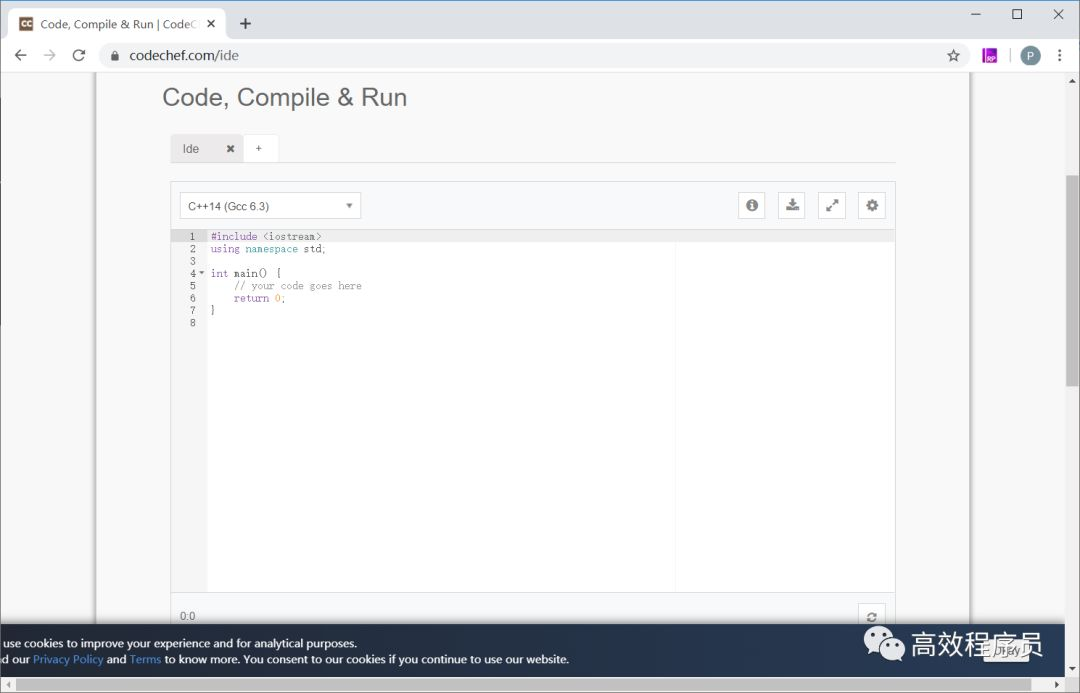This screenshot has width=1080, height=693.
Task: Click the horizontal scrollbar at bottom
Action: (x=523, y=685)
